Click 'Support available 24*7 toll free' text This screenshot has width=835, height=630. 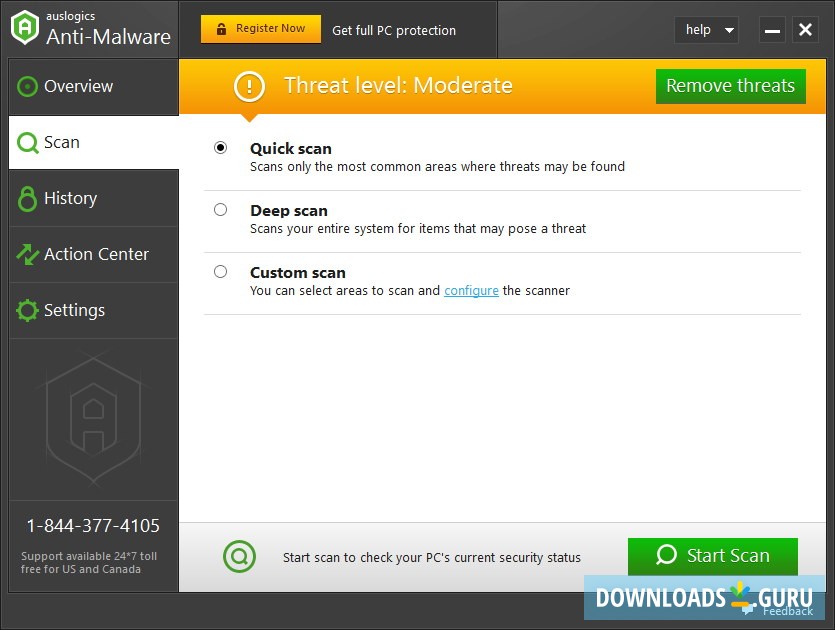(x=89, y=562)
